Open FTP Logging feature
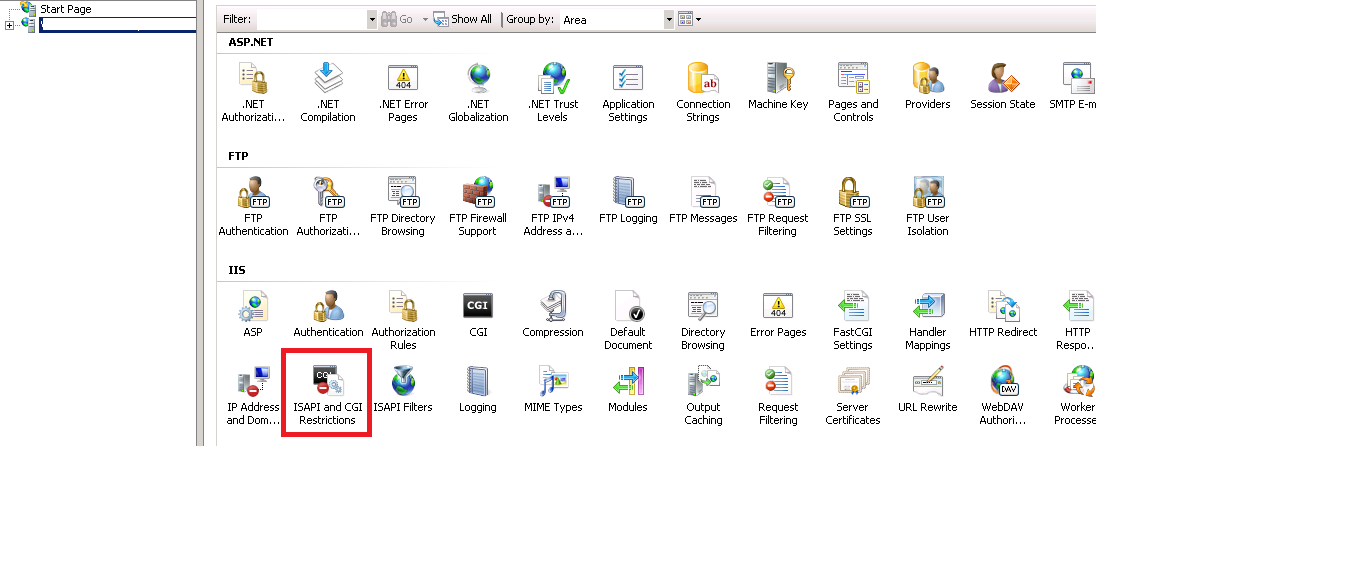This screenshot has height=575, width=1354. tap(628, 200)
